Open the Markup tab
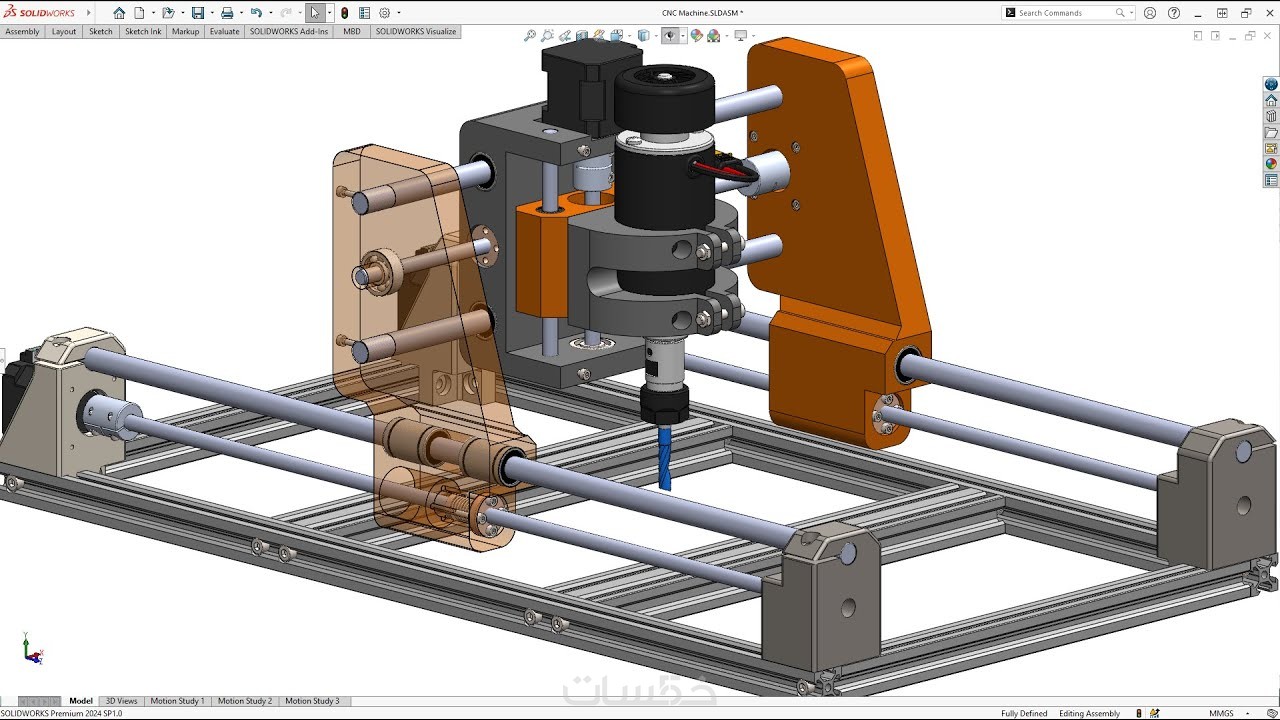The width and height of the screenshot is (1280, 720). pos(186,32)
